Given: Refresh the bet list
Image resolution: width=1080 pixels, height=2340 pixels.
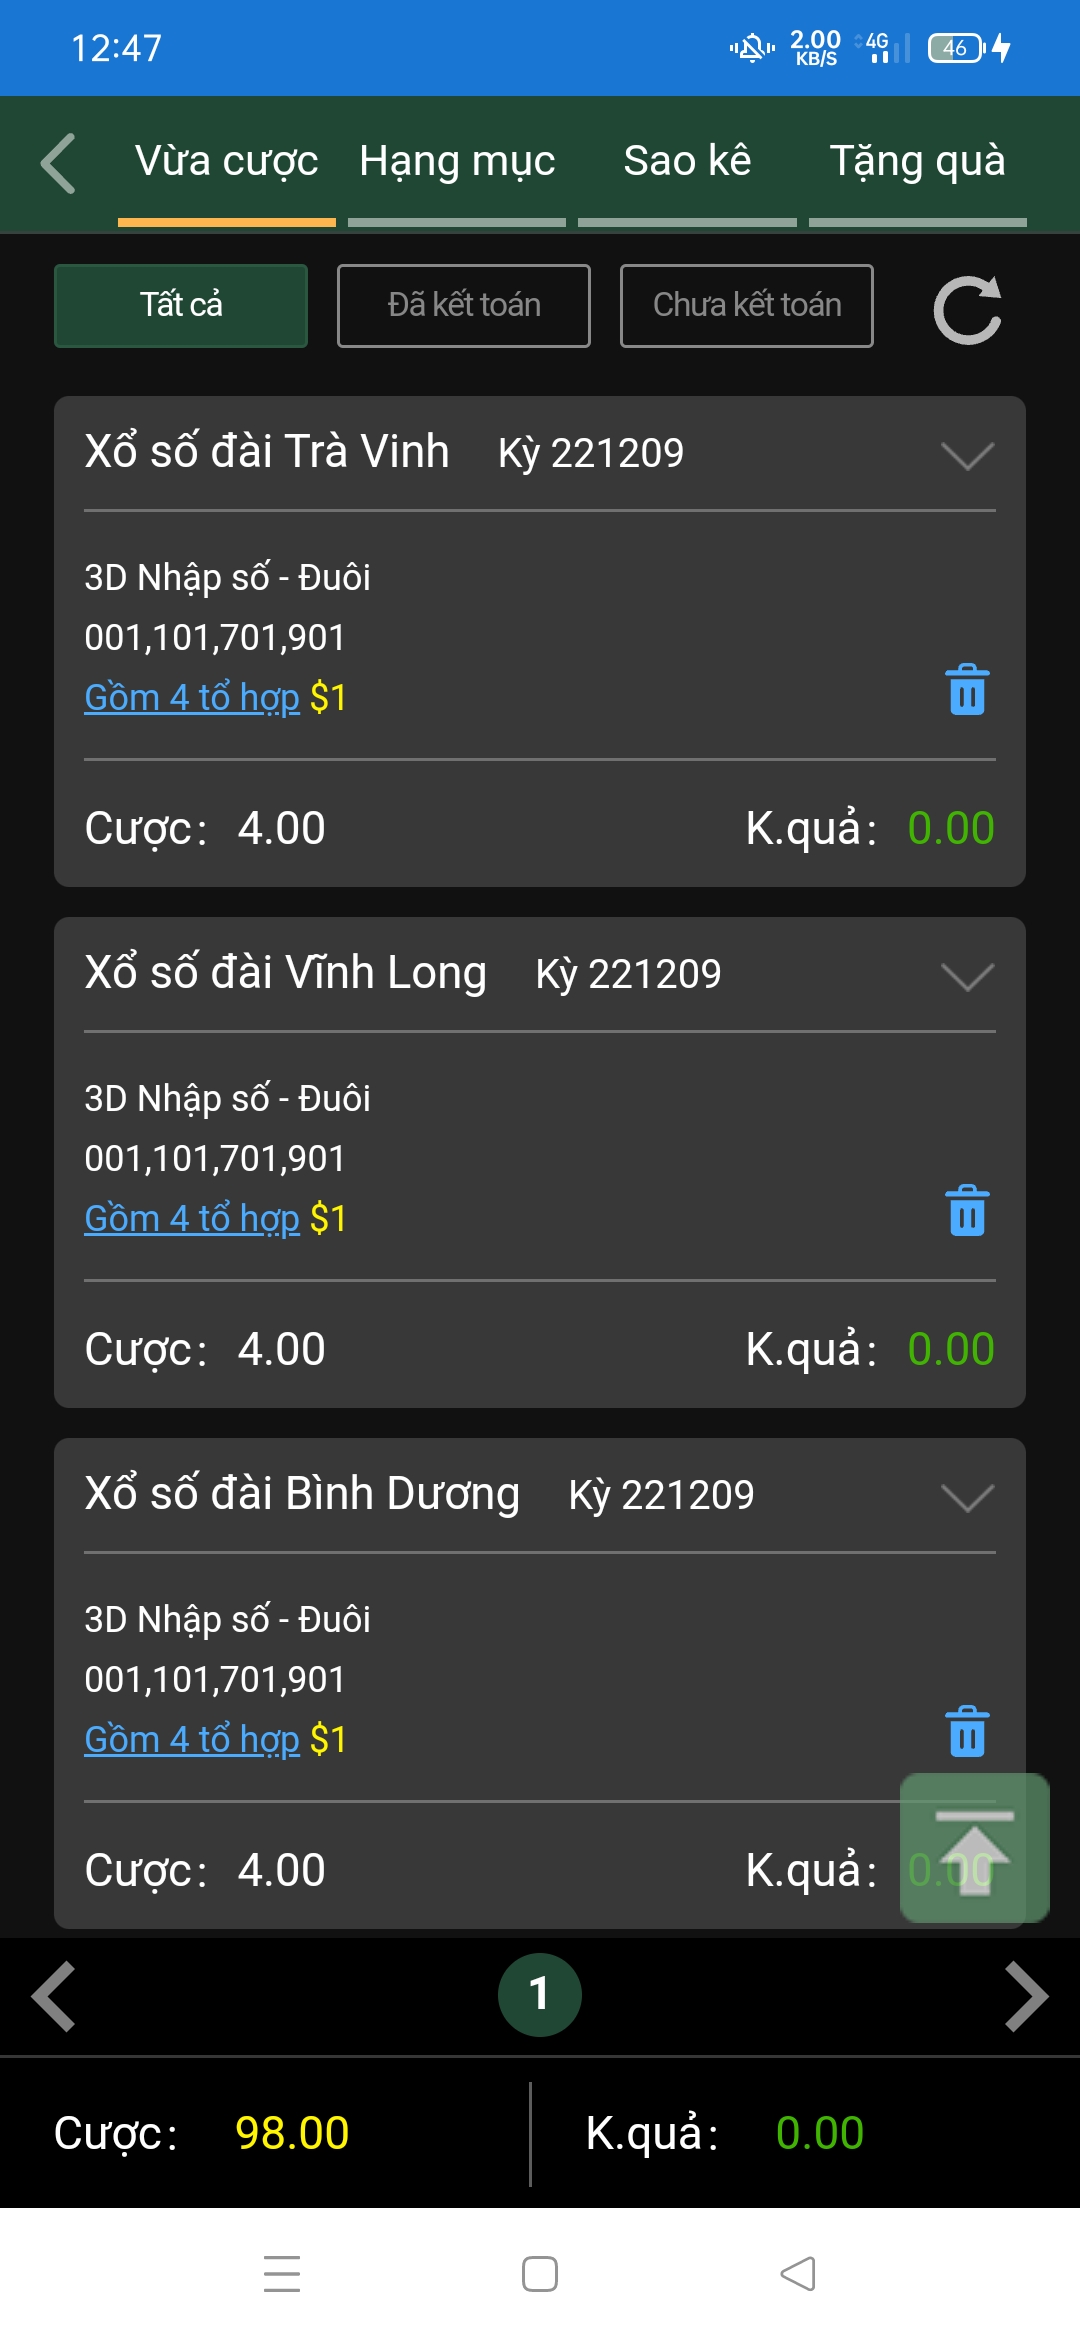Looking at the screenshot, I should click(x=967, y=309).
